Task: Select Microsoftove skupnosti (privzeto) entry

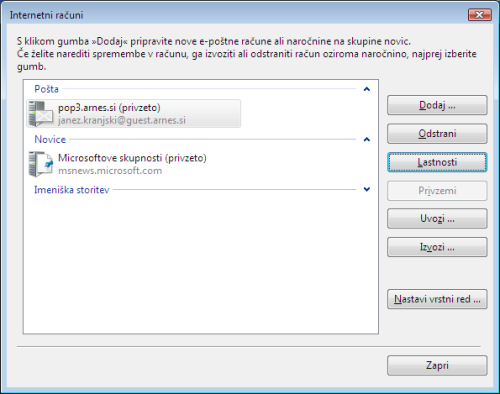Action: 132,158
